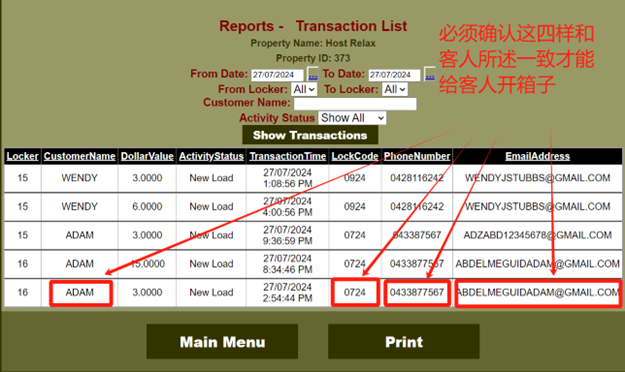Click the From Date text field
The image size is (625, 372).
(x=277, y=75)
